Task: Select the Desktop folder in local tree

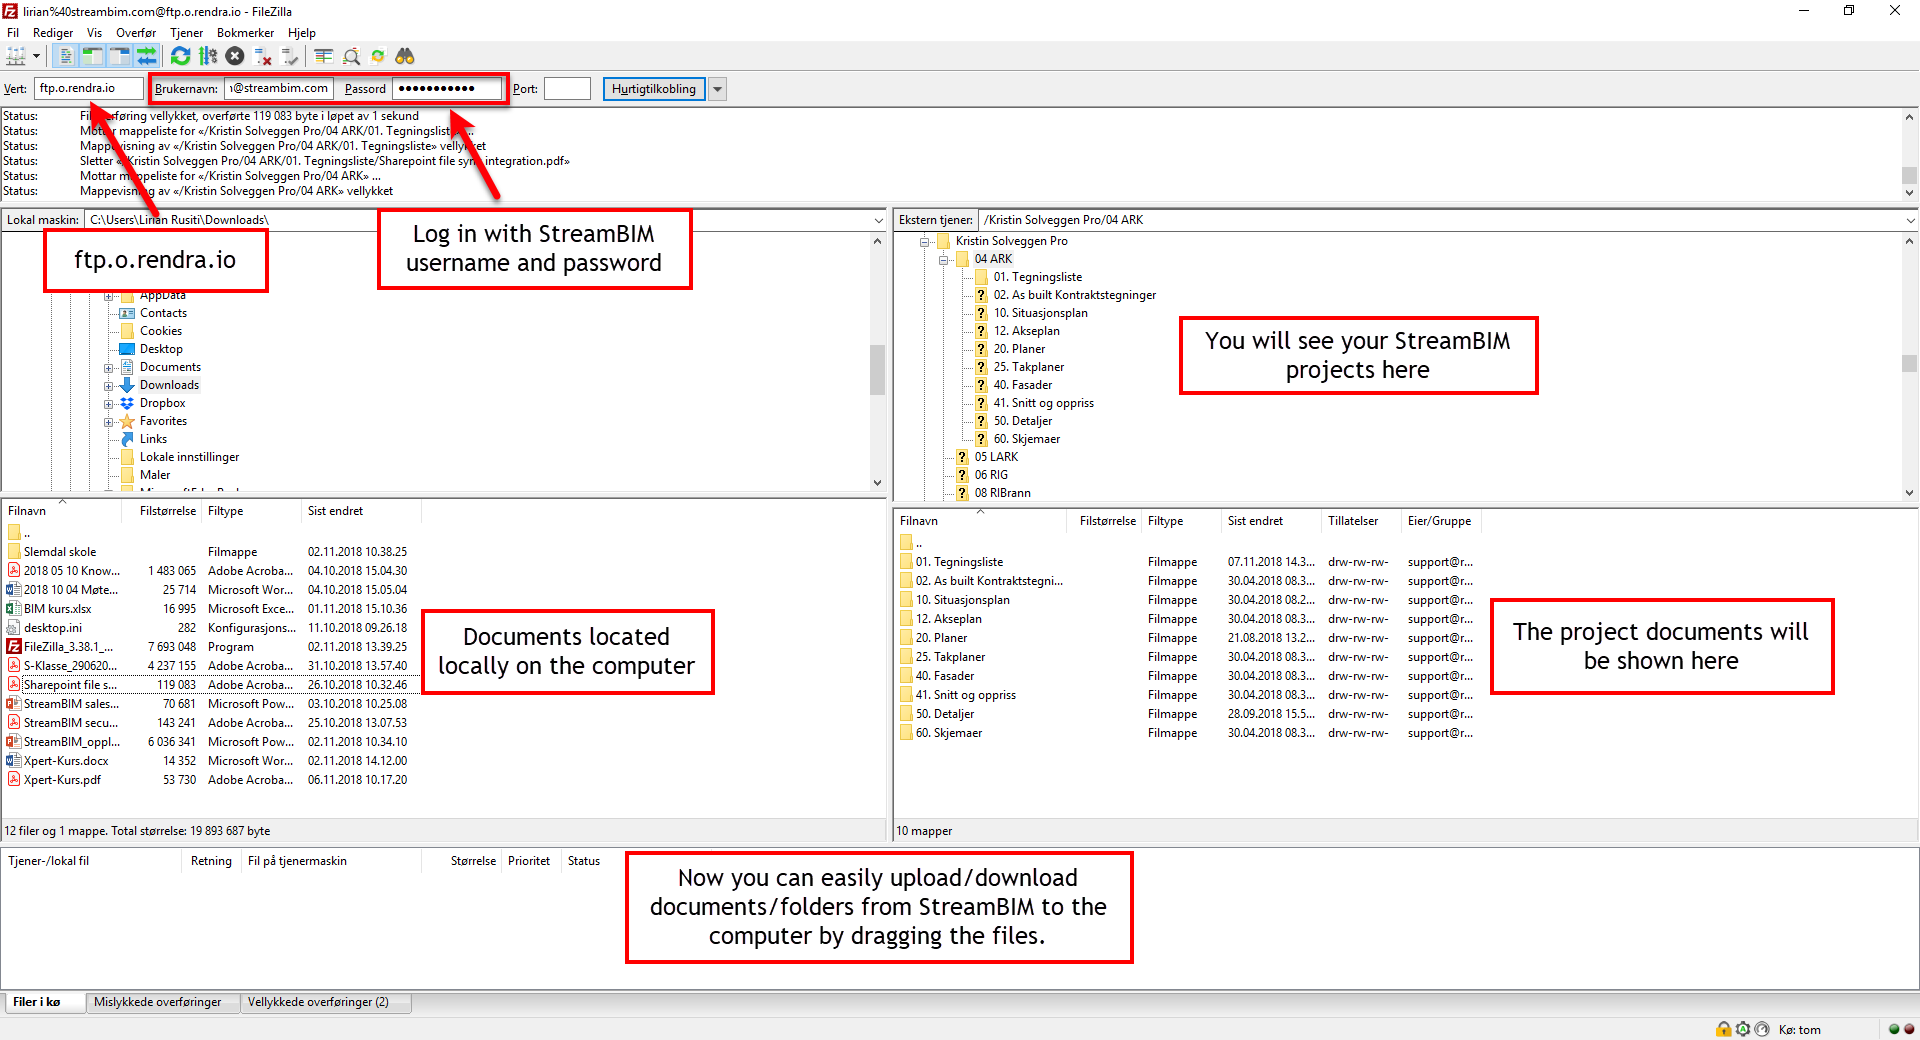Action: [160, 349]
